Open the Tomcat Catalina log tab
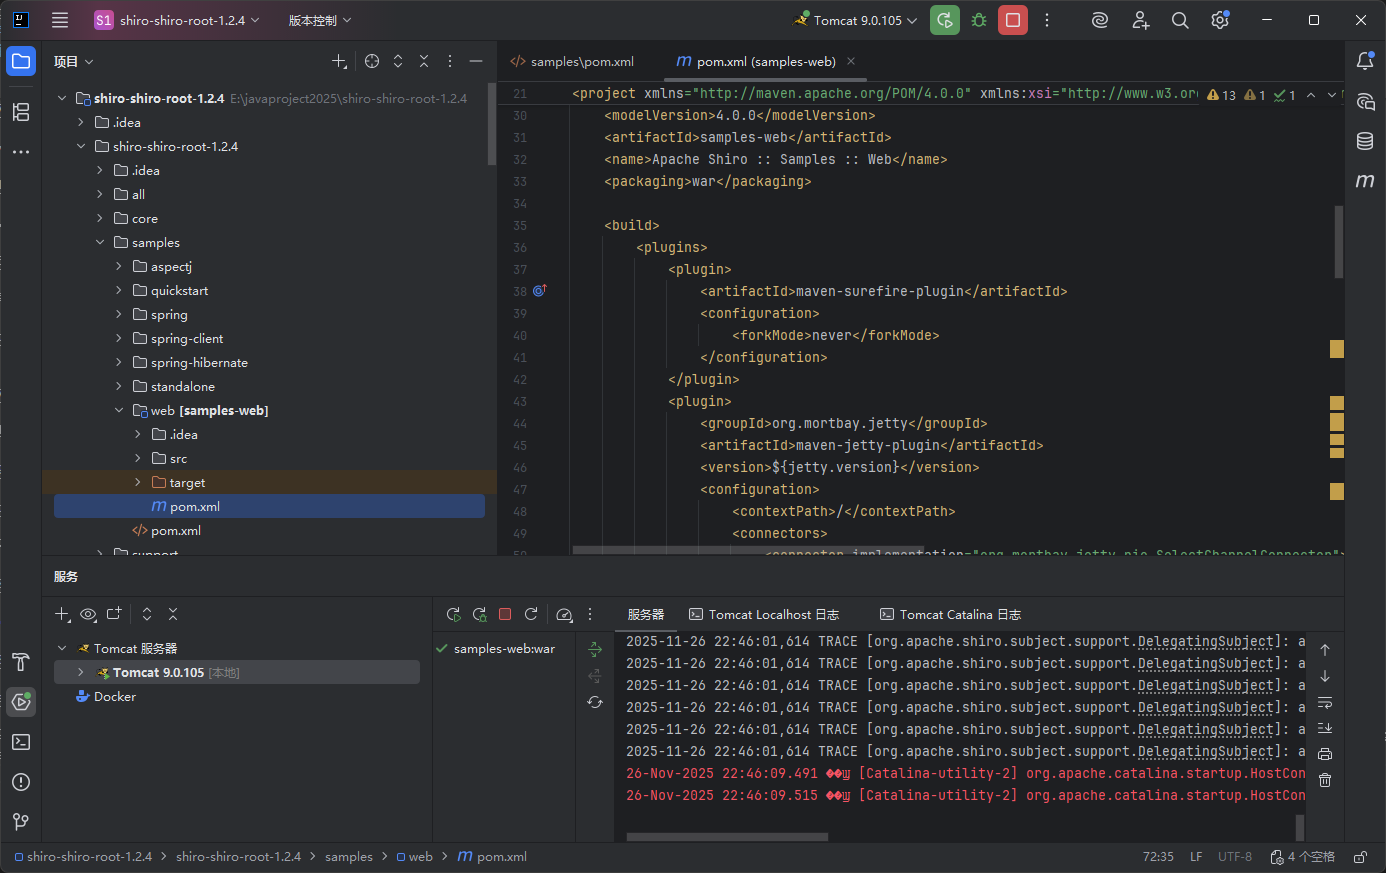Image resolution: width=1386 pixels, height=873 pixels. coord(951,615)
